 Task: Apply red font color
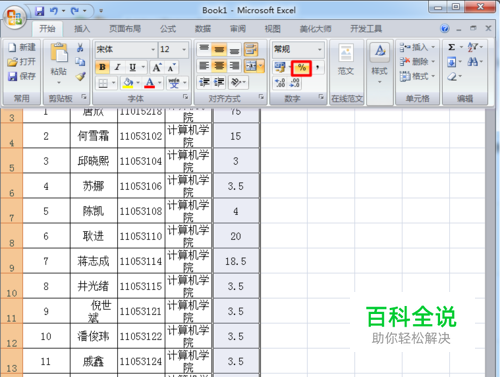pos(150,83)
